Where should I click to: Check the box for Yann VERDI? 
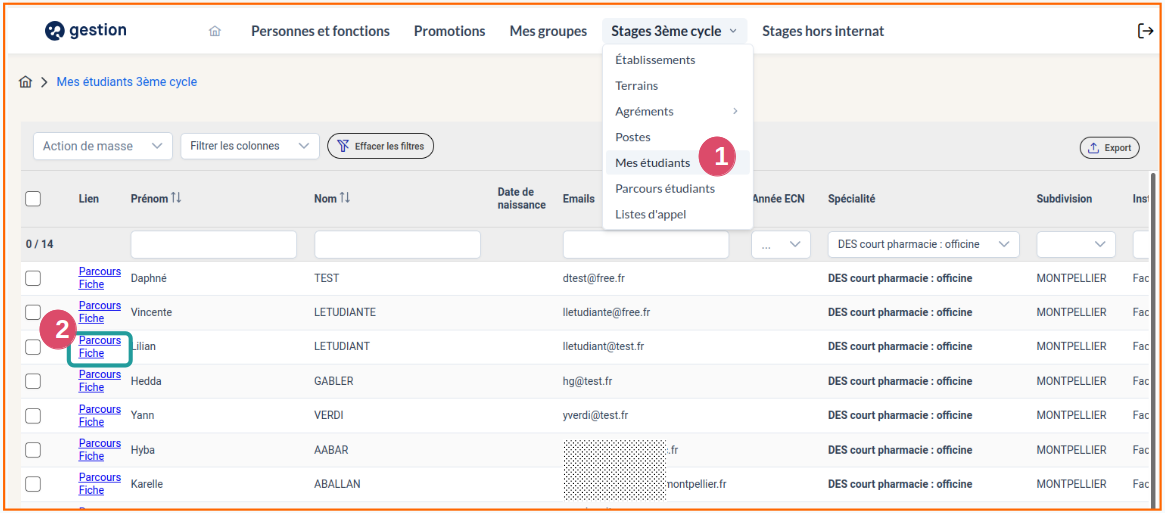[x=33, y=415]
